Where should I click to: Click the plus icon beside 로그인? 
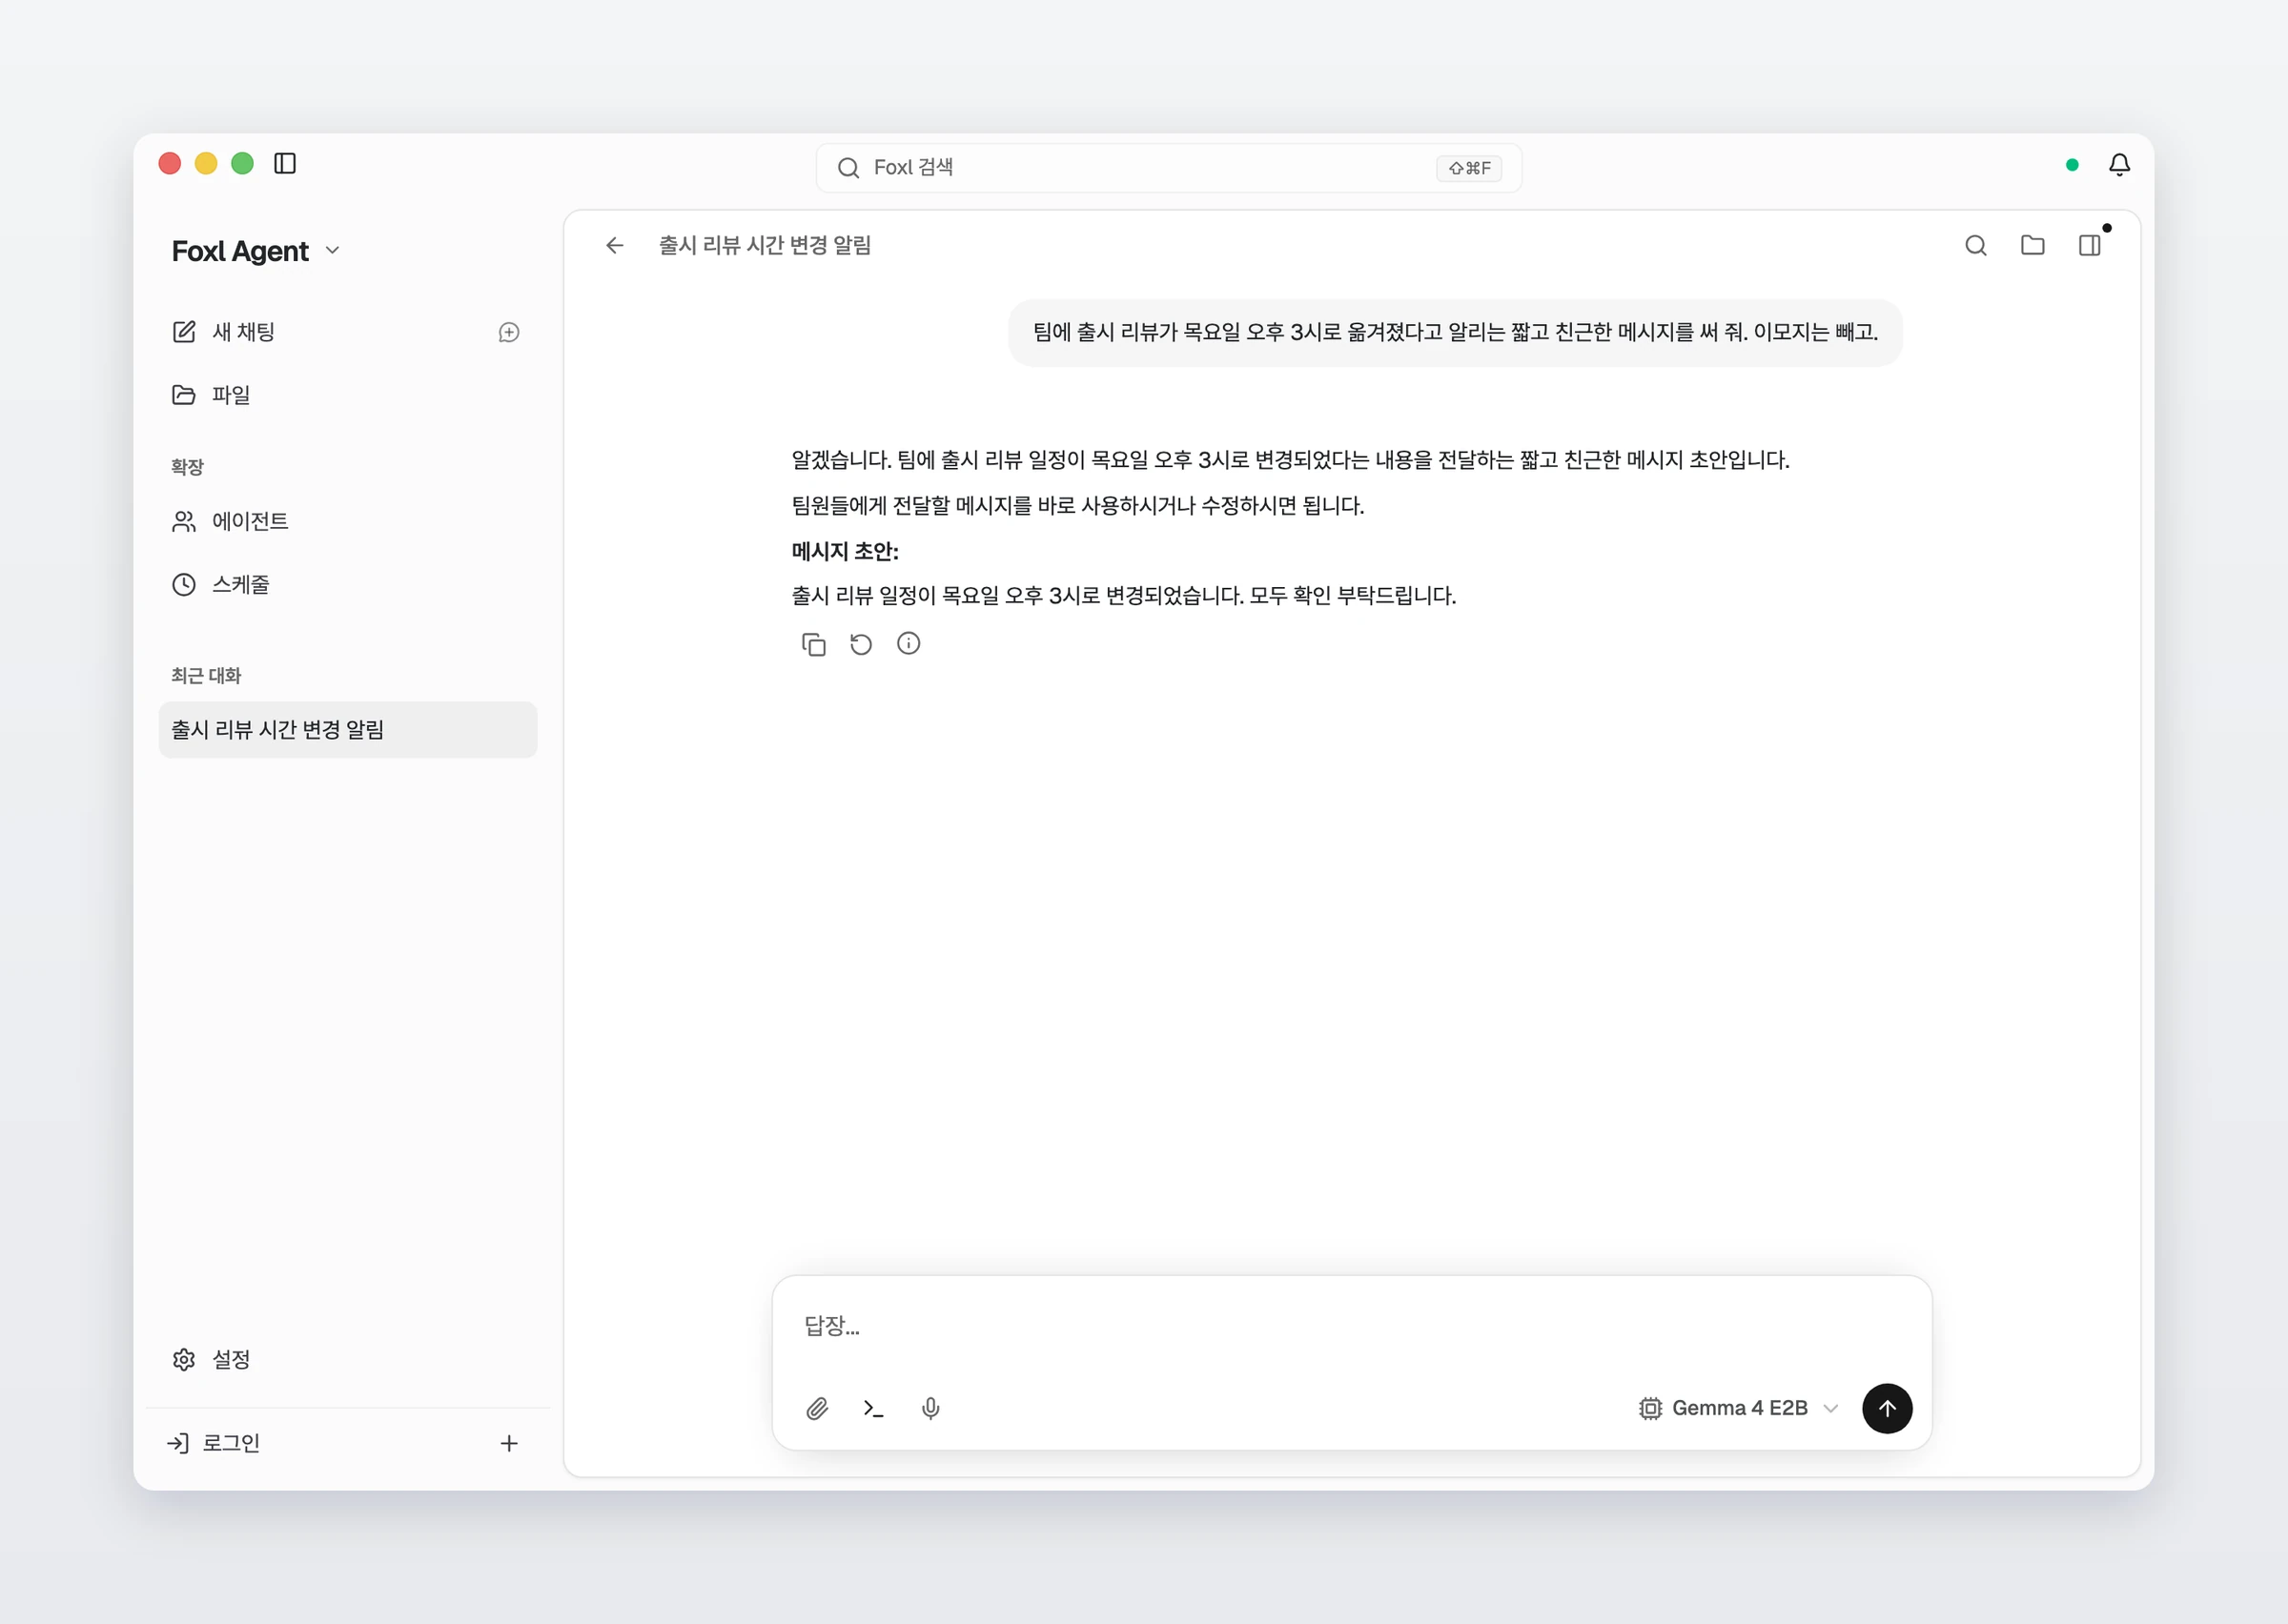click(509, 1443)
